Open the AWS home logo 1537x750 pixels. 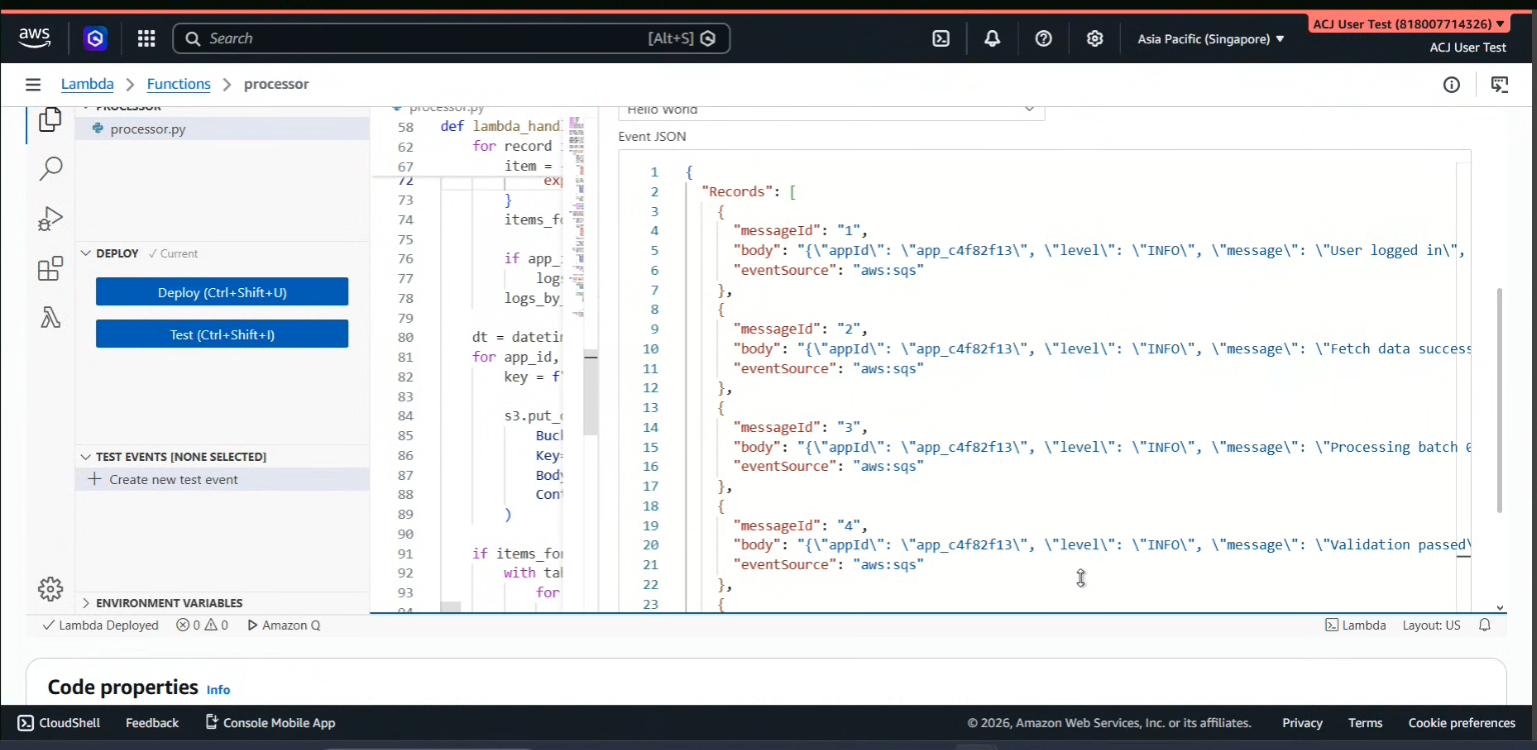click(x=34, y=38)
